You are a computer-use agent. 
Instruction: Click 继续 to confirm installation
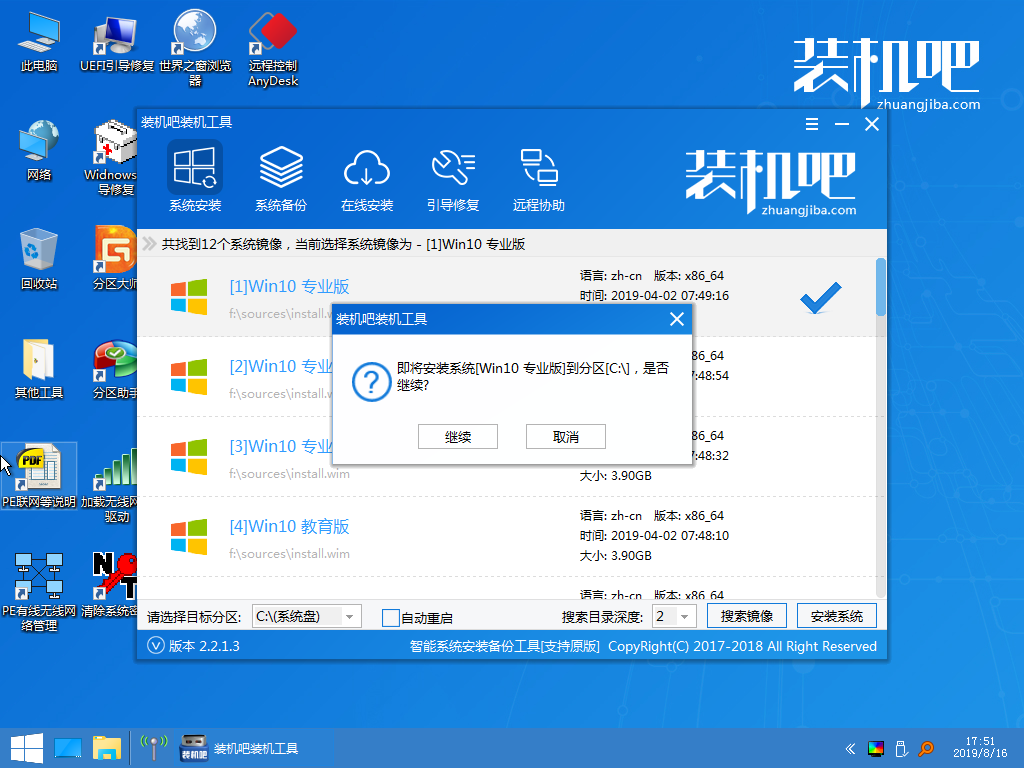[458, 437]
